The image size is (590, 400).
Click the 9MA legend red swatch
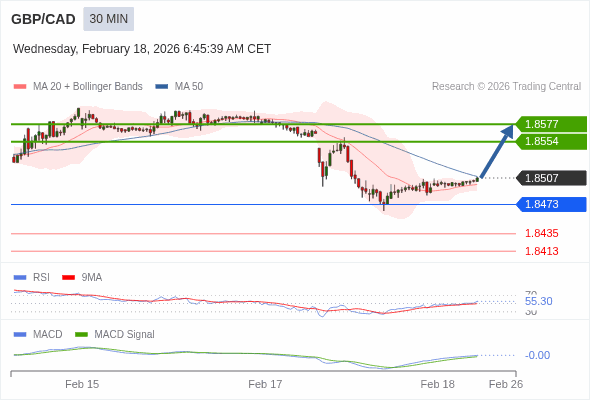click(x=68, y=278)
